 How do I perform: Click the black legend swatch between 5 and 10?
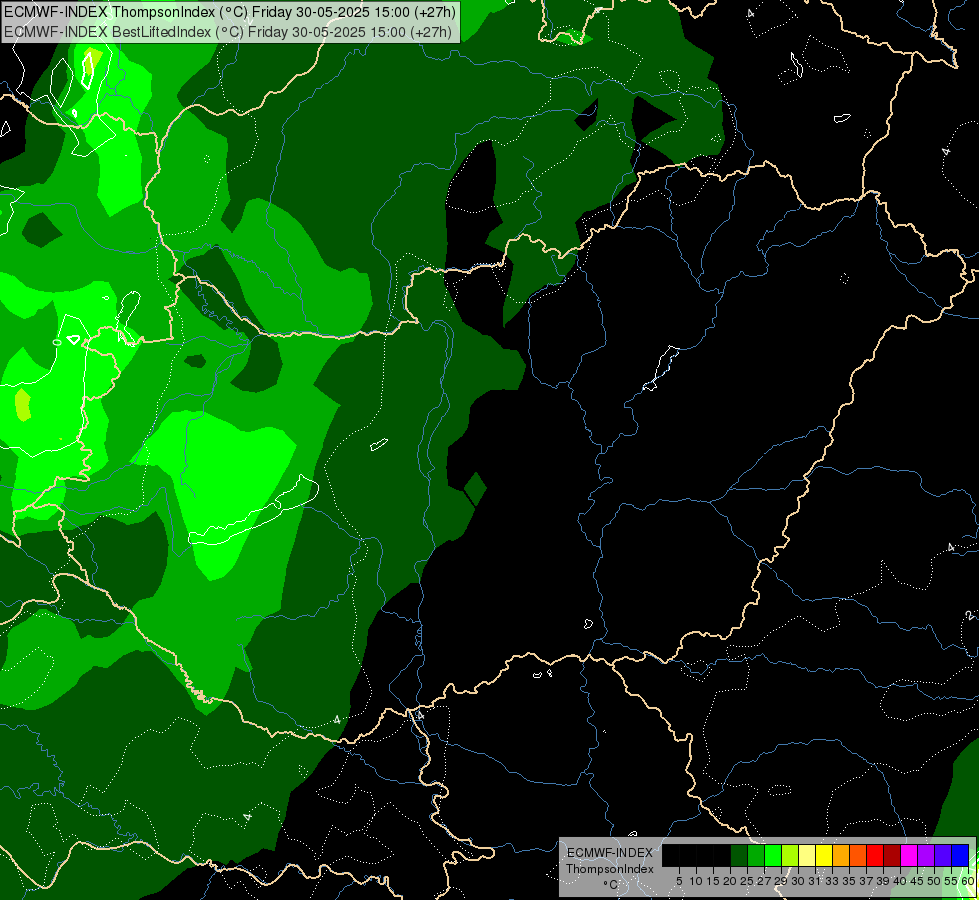coord(688,855)
